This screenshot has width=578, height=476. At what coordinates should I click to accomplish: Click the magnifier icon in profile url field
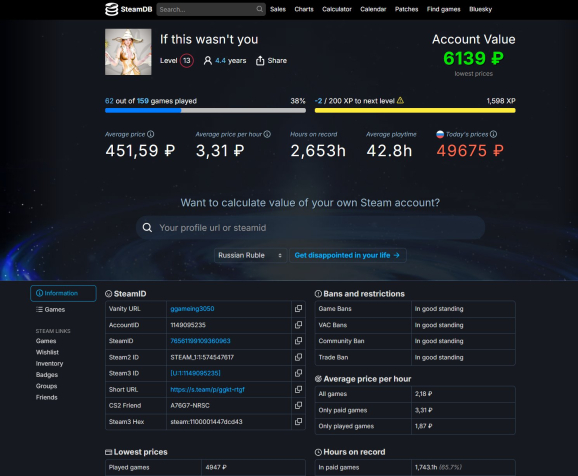(147, 227)
